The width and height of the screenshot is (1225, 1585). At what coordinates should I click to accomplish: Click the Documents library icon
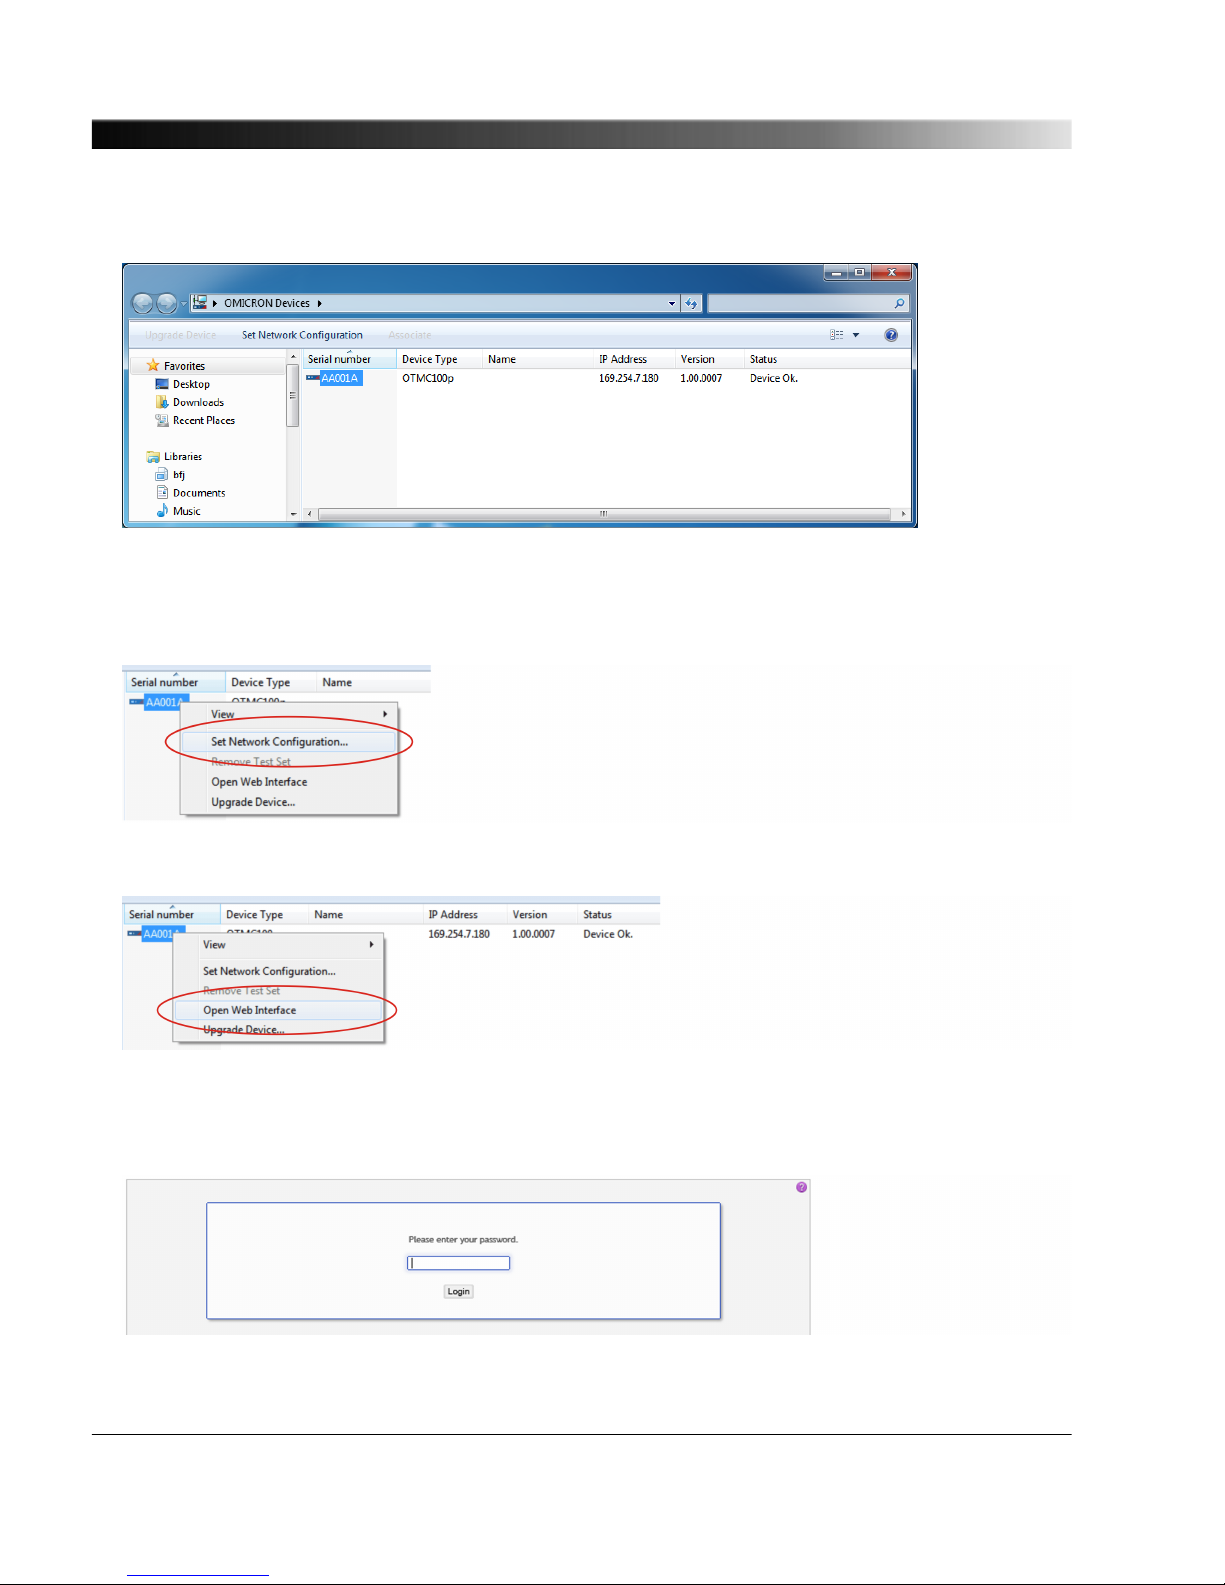162,492
